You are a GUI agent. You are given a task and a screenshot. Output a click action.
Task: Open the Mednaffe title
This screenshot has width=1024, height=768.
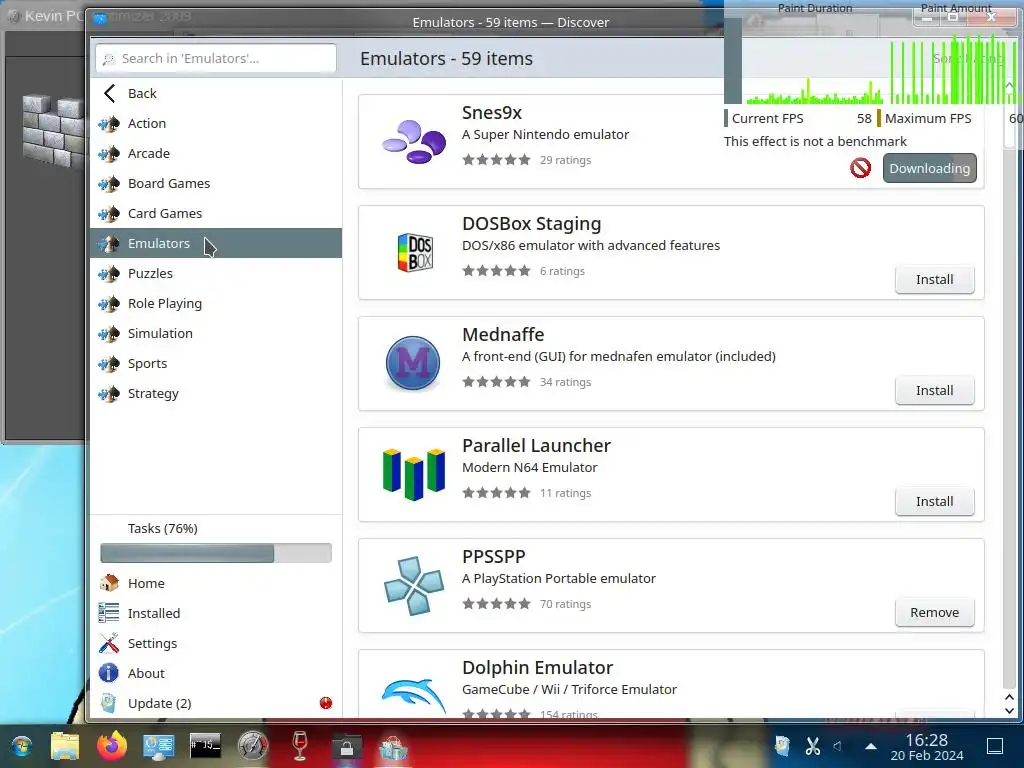(503, 335)
